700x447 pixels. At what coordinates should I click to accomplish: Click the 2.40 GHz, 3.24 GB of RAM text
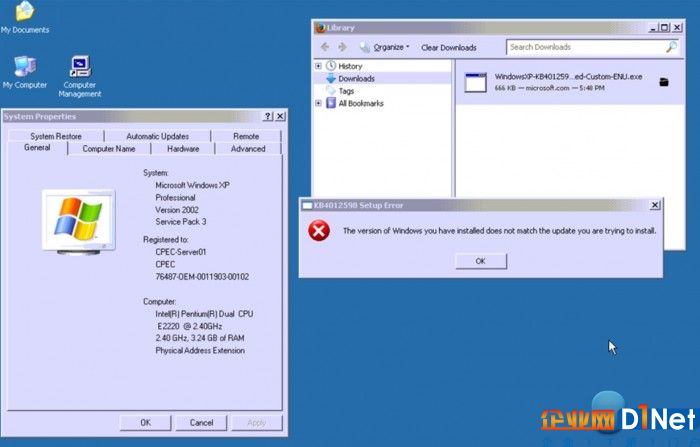click(x=200, y=338)
